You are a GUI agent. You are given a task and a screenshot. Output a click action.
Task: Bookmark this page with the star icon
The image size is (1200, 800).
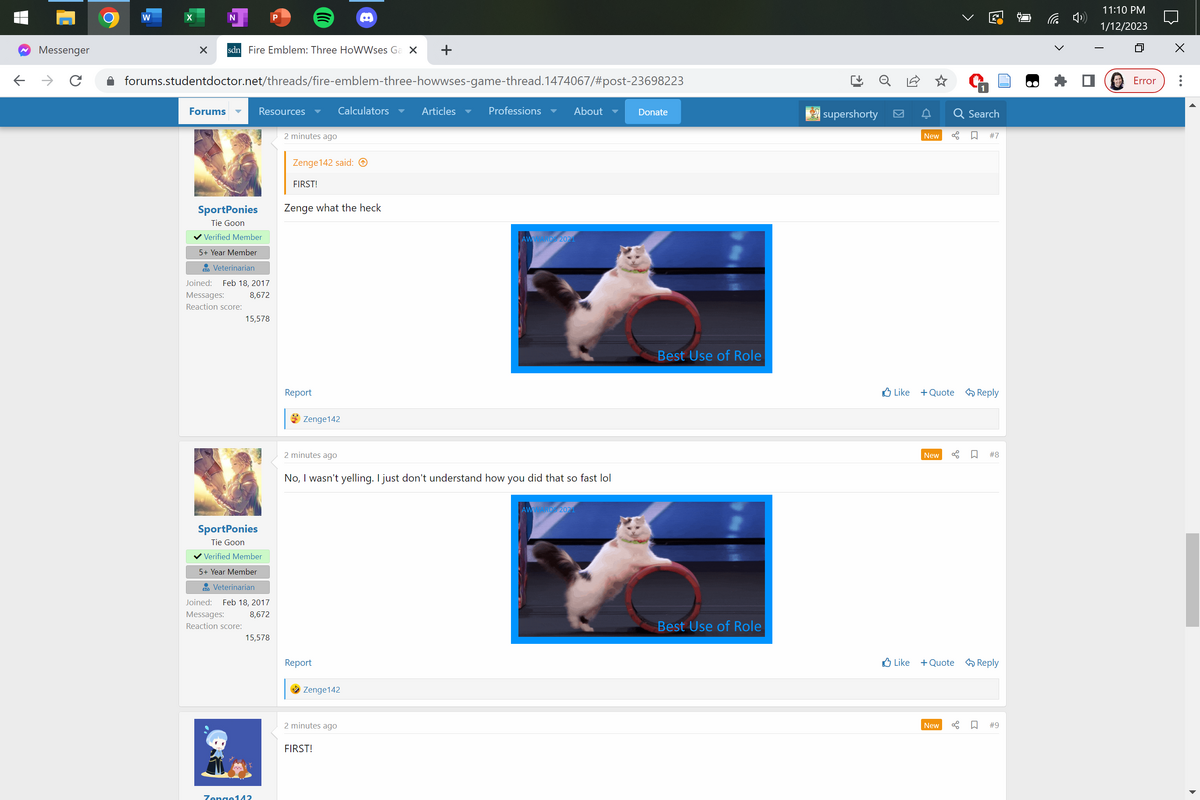tap(941, 81)
